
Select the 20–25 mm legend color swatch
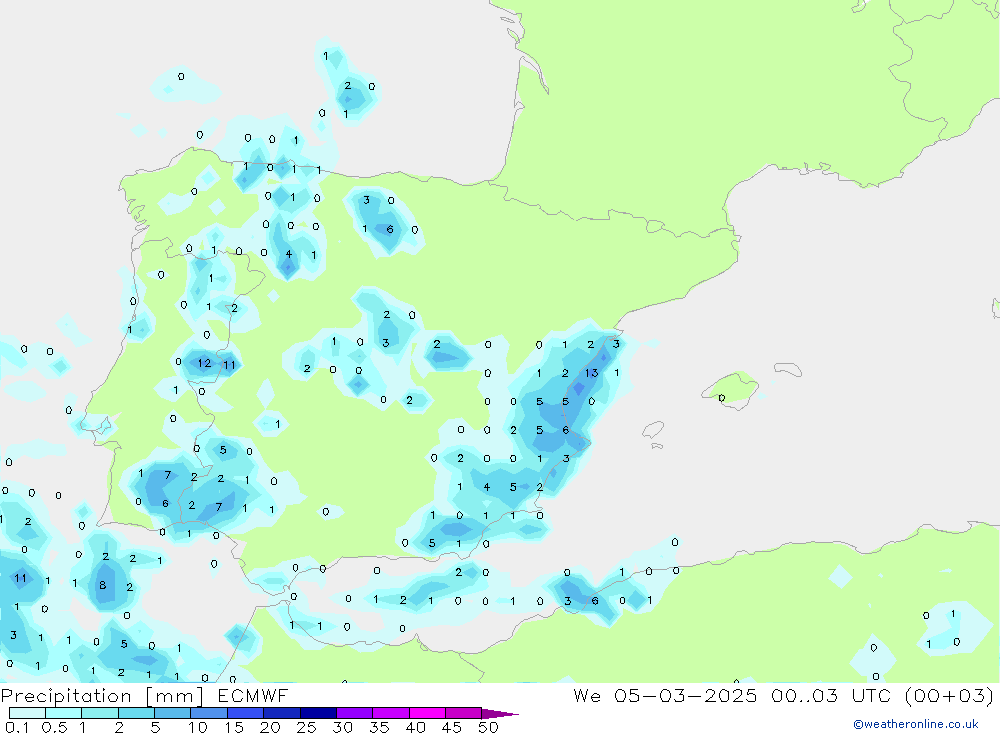[x=282, y=713]
